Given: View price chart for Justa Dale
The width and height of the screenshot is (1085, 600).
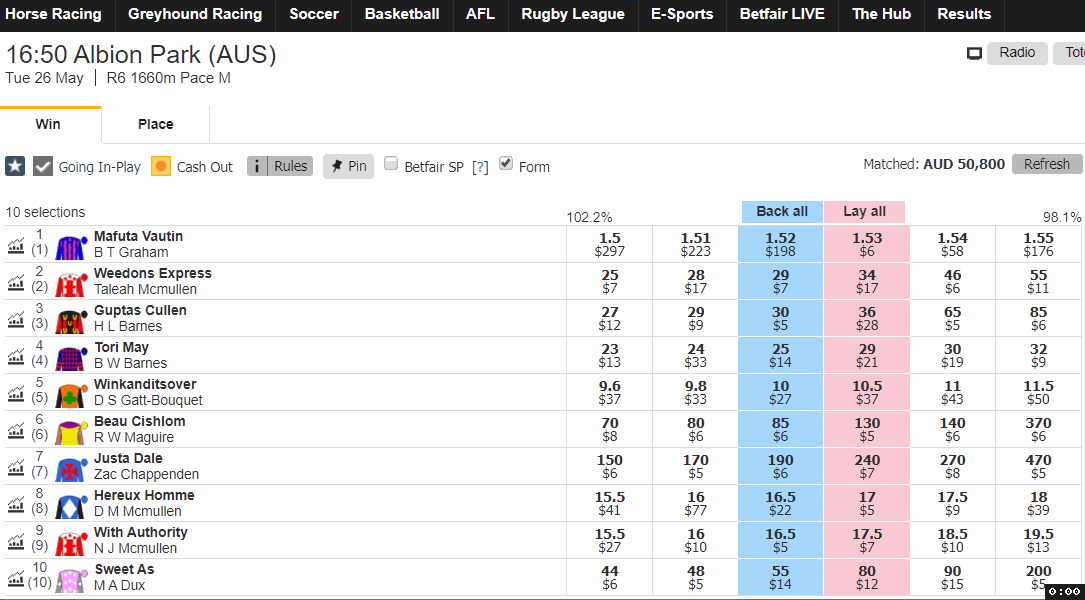Looking at the screenshot, I should [15, 465].
